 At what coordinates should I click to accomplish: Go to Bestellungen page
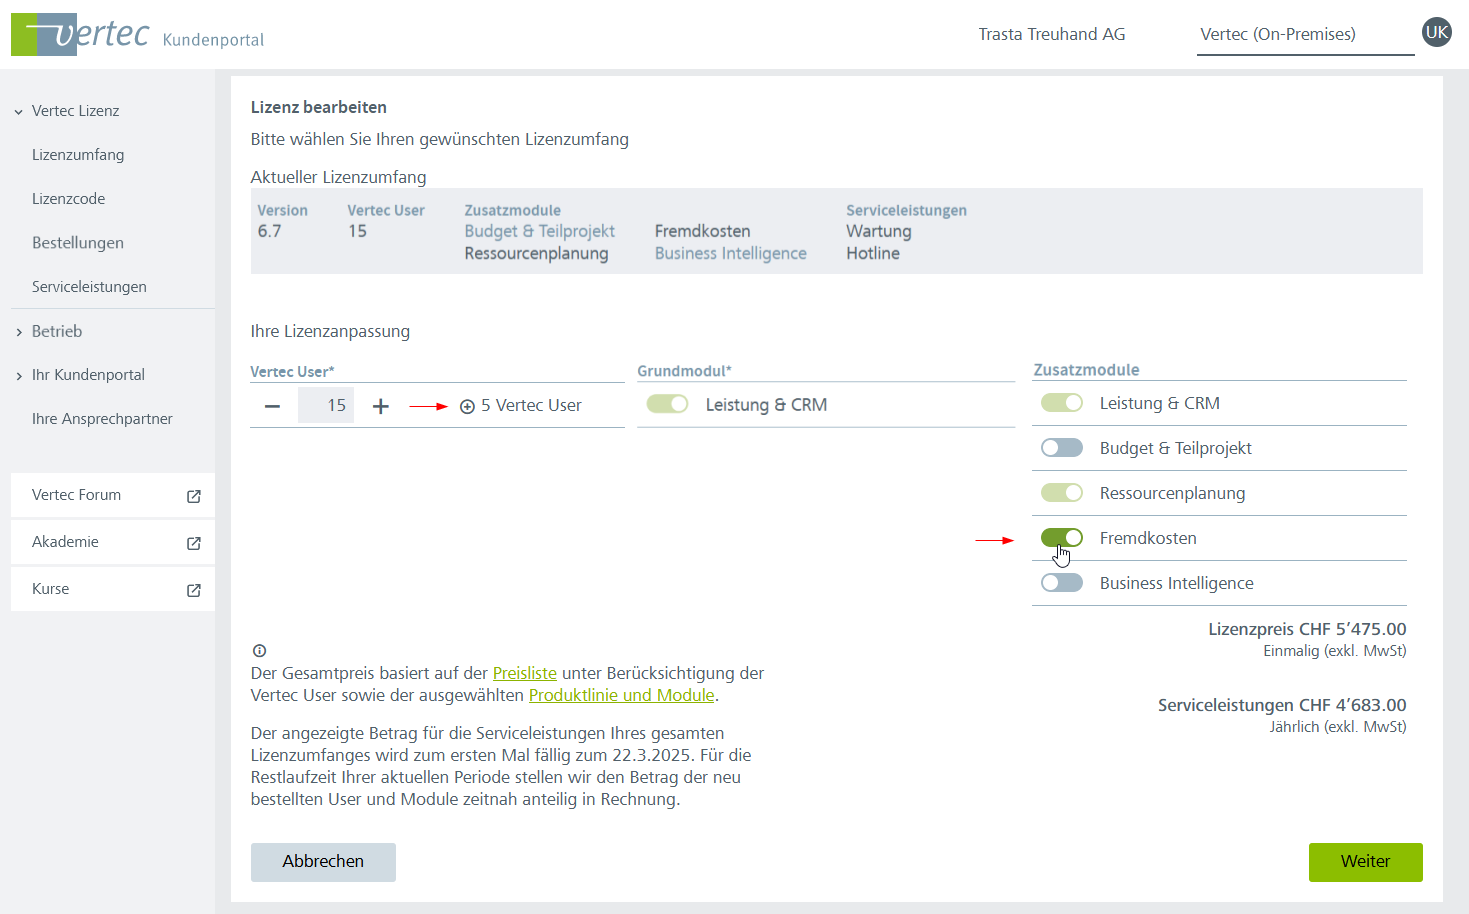tap(78, 243)
